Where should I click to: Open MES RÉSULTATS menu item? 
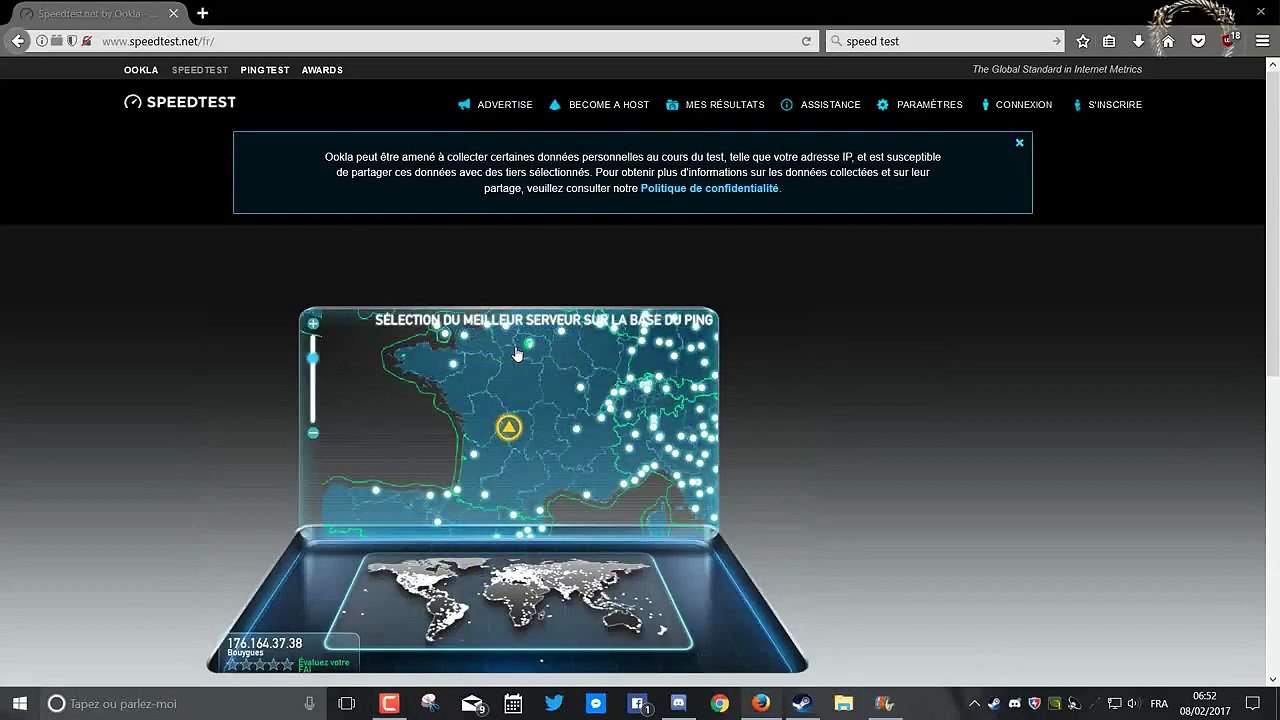pos(715,104)
